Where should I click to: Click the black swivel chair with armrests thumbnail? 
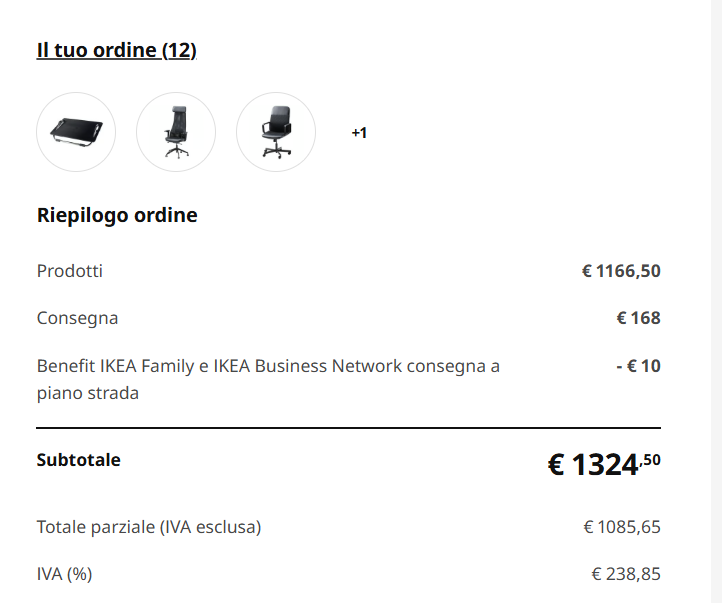point(276,132)
